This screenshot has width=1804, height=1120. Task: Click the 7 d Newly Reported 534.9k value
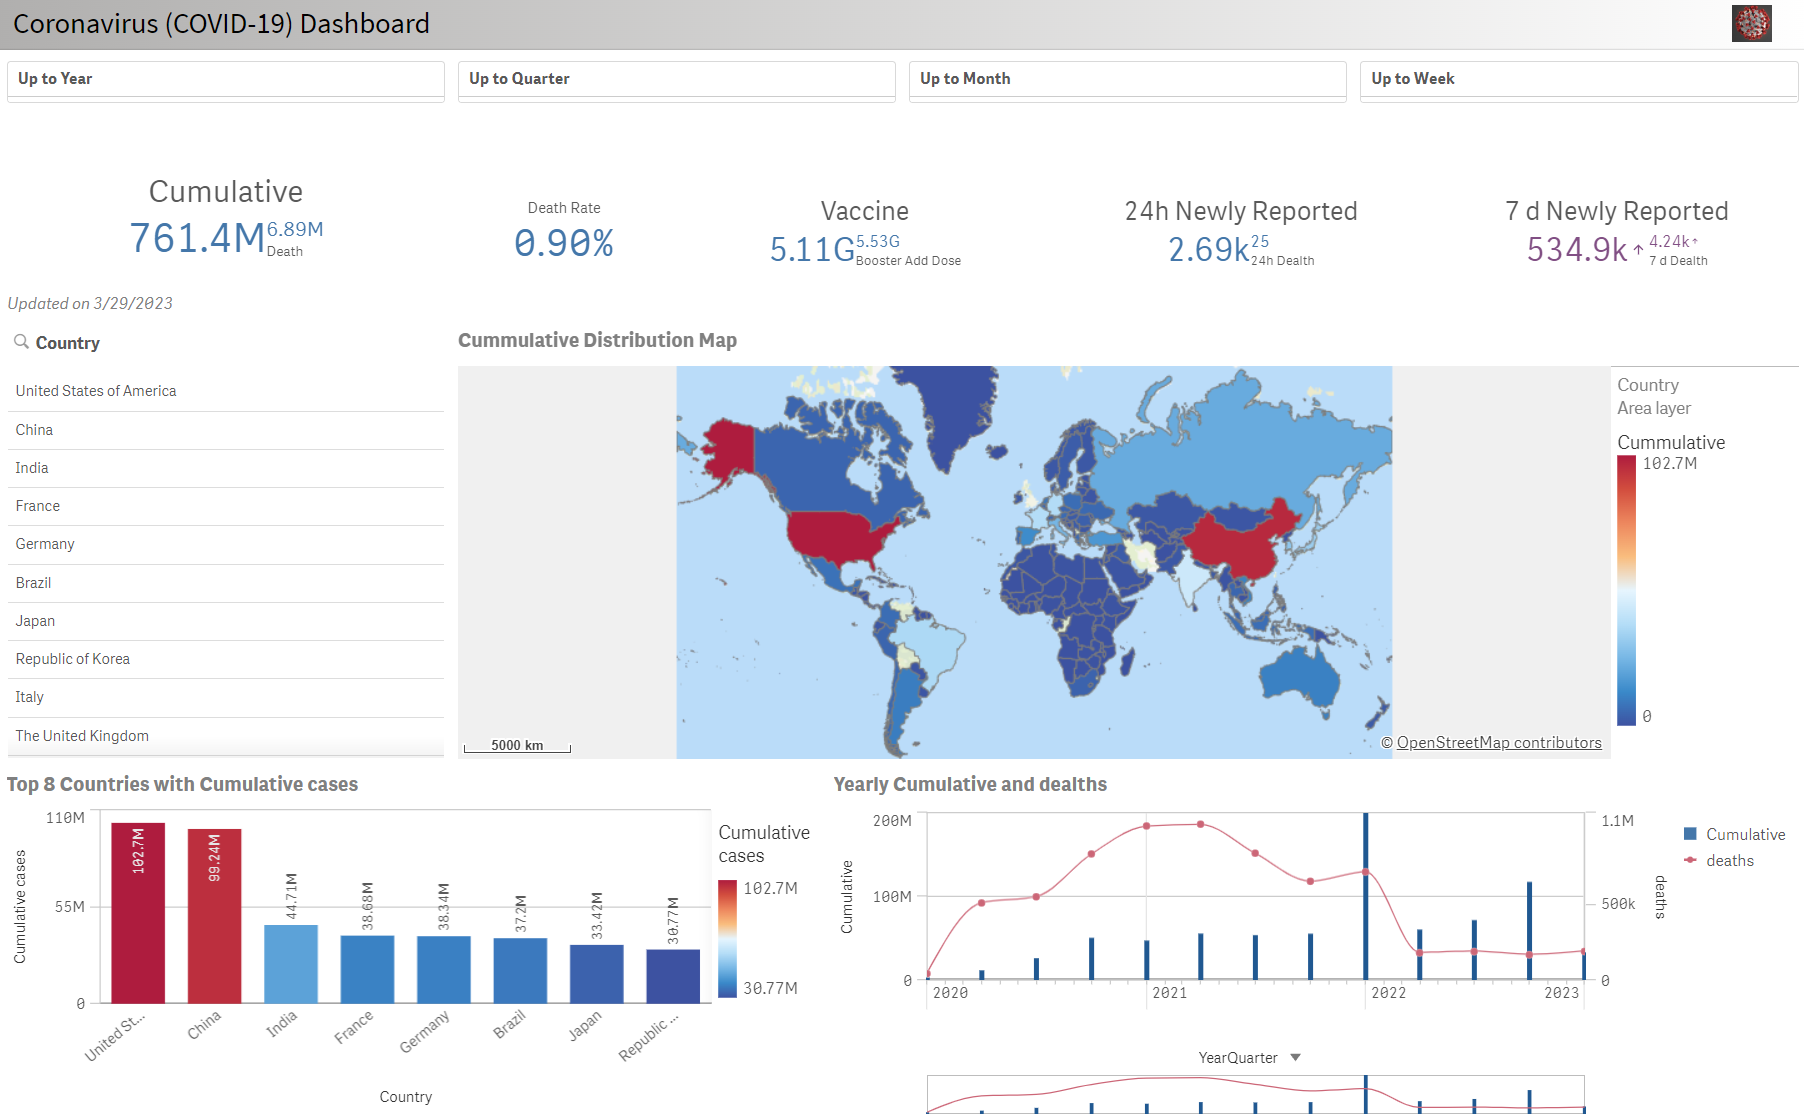pyautogui.click(x=1577, y=249)
